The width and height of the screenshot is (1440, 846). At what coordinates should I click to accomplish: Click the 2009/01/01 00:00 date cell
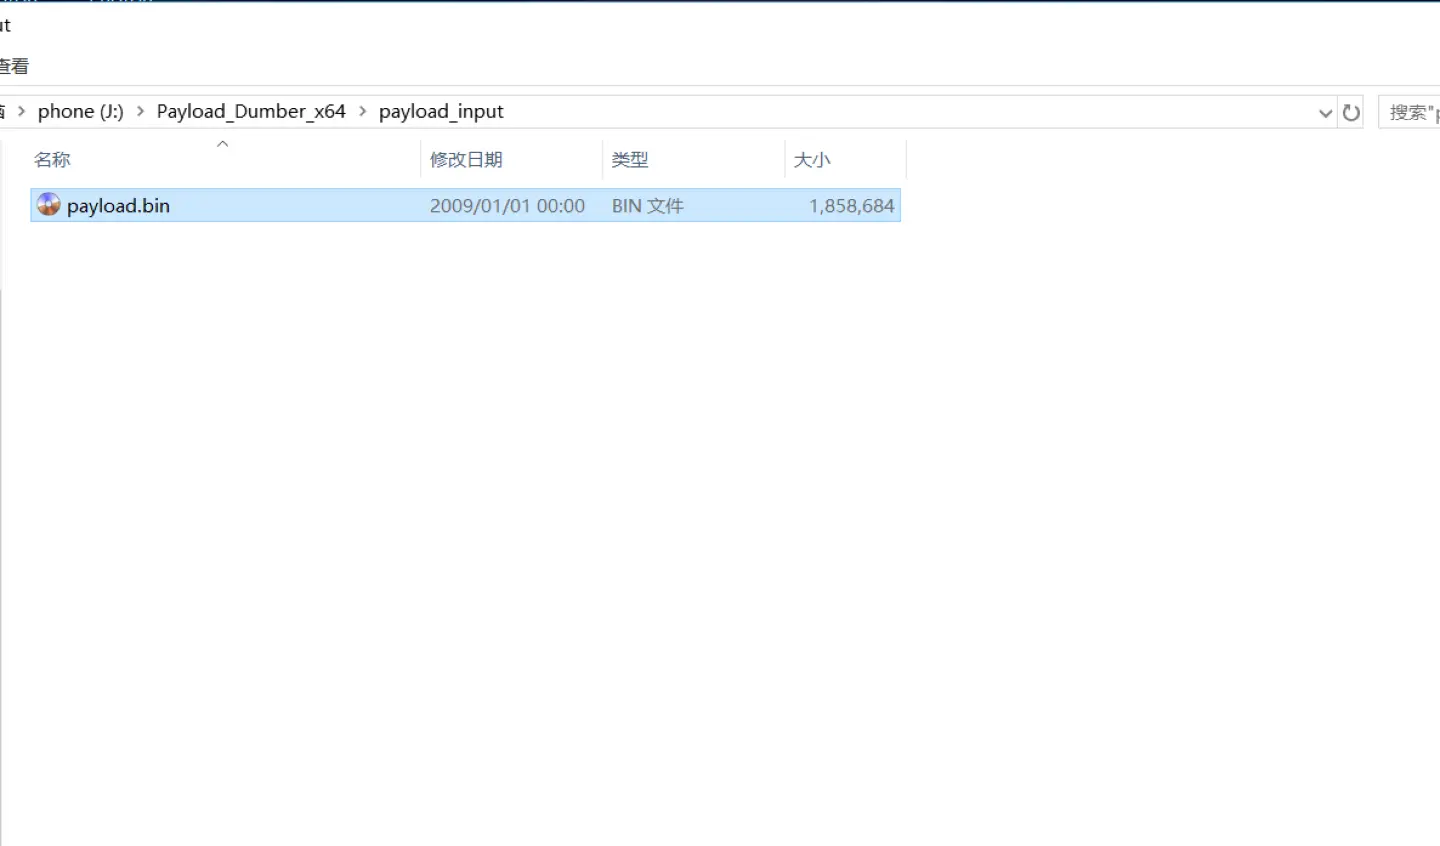coord(507,206)
